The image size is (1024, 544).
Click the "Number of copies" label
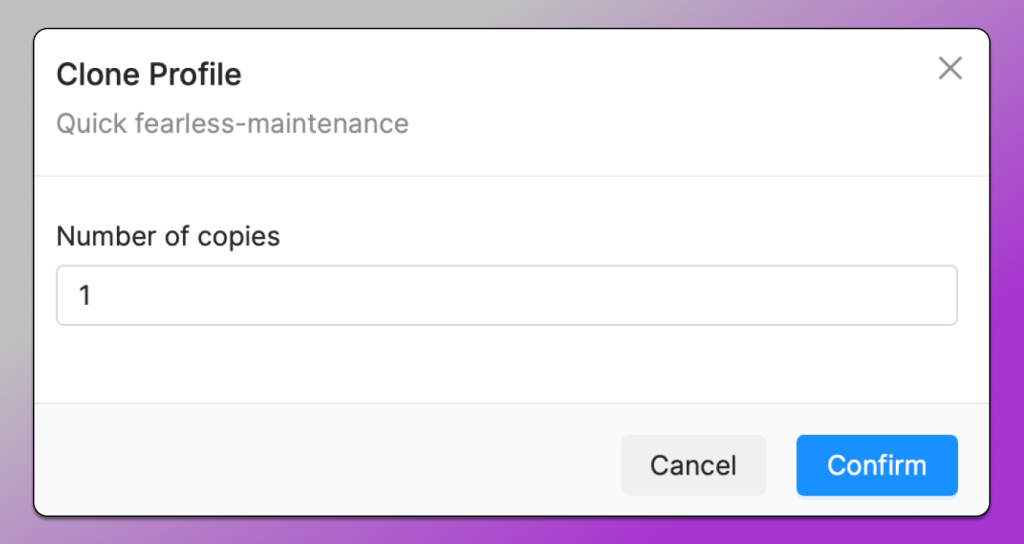point(168,236)
